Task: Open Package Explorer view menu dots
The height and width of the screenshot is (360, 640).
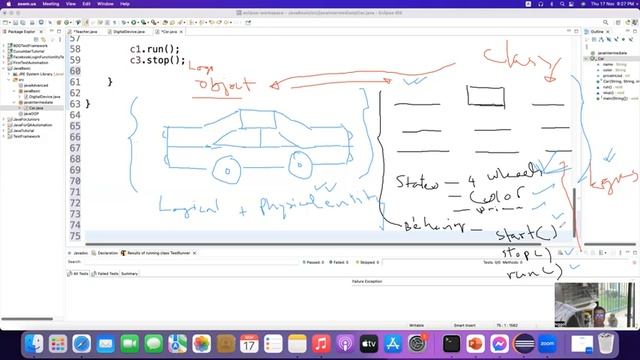Action: 60,39
